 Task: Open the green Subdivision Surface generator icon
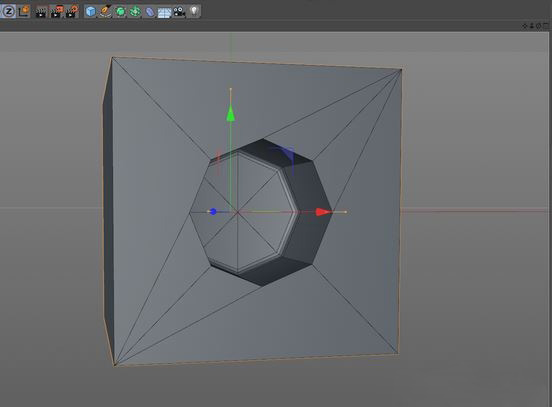click(120, 12)
